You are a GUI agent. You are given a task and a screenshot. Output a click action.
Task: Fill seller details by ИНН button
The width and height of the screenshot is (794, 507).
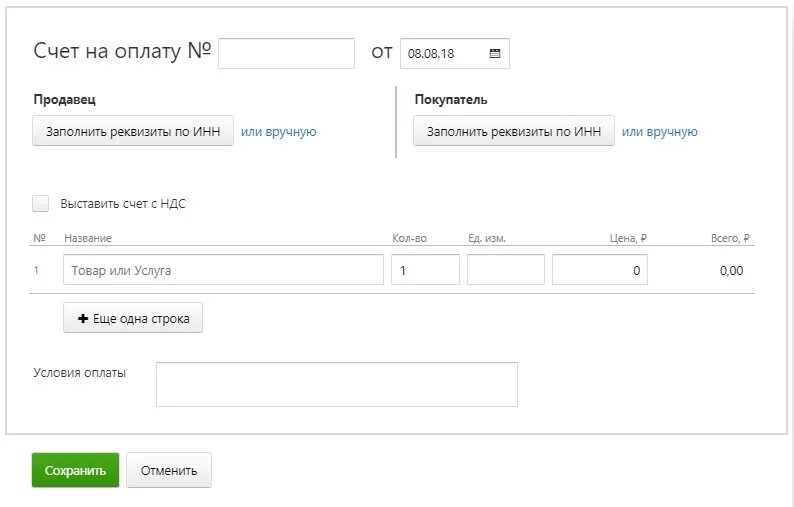tap(133, 131)
